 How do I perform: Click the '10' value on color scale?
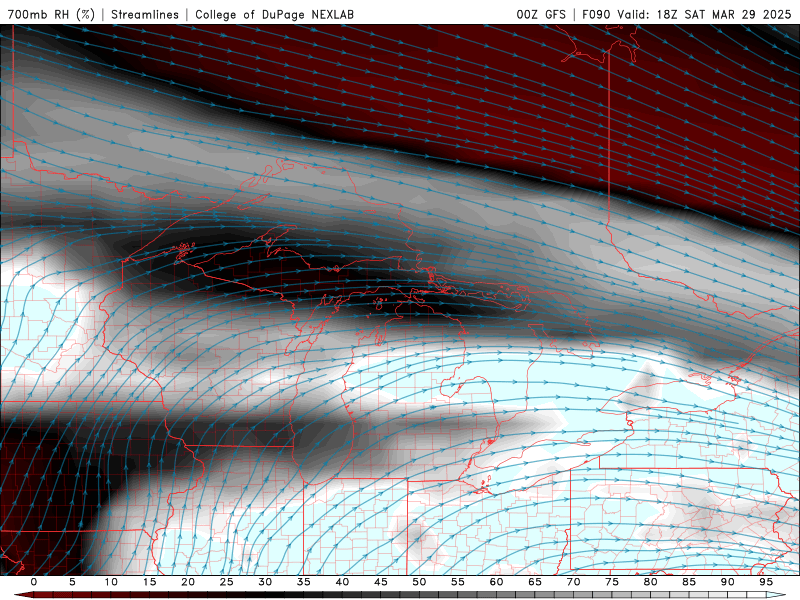coord(111,582)
